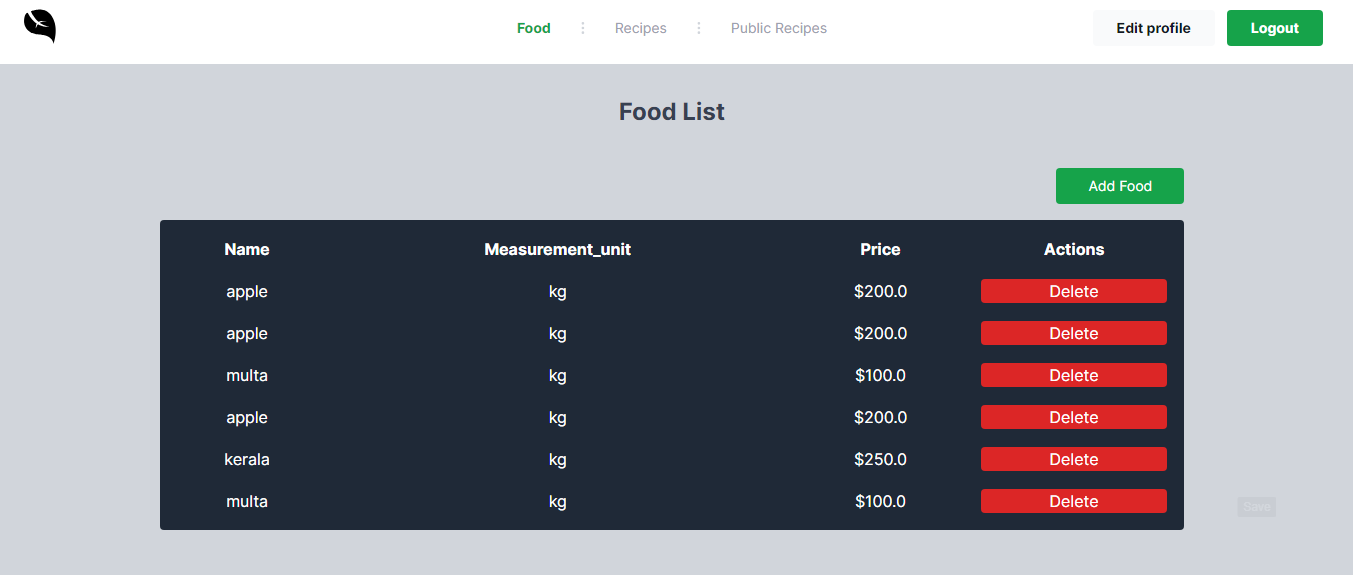The height and width of the screenshot is (575, 1353).
Task: Select the kerala name cell
Action: click(x=247, y=459)
